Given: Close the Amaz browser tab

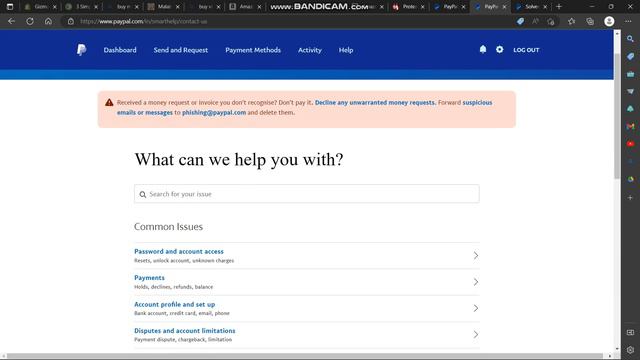Looking at the screenshot, I should tap(259, 7).
